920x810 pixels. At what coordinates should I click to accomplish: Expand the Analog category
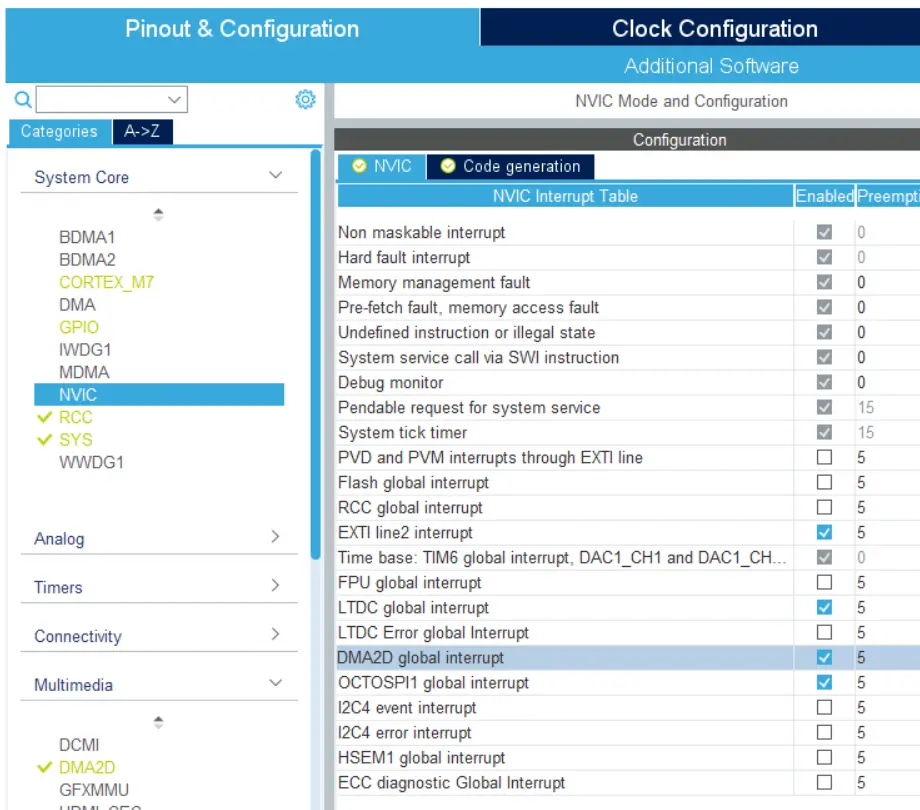coord(275,538)
